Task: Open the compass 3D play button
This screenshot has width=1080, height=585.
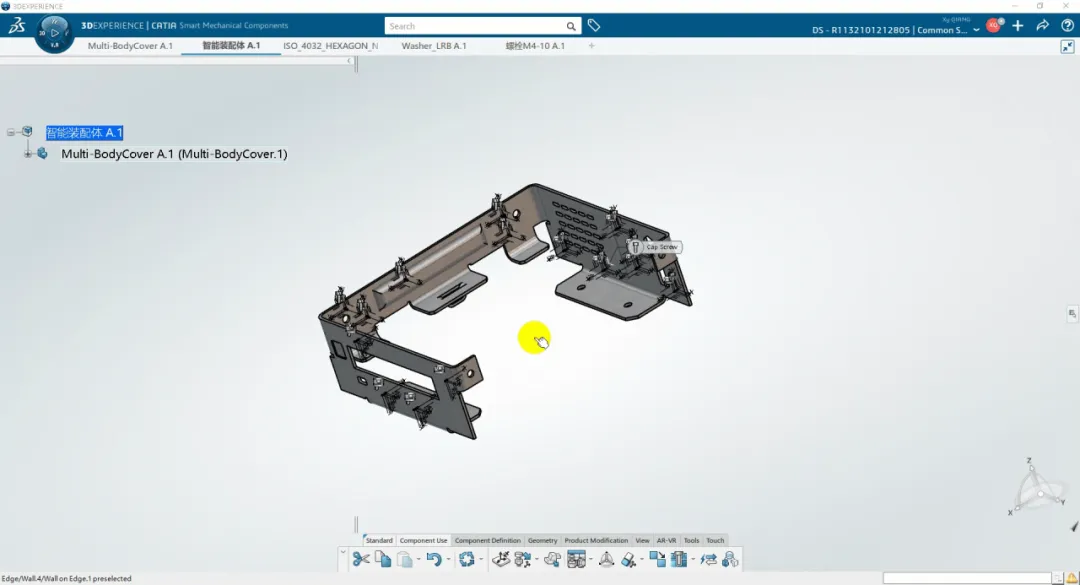Action: [54, 32]
